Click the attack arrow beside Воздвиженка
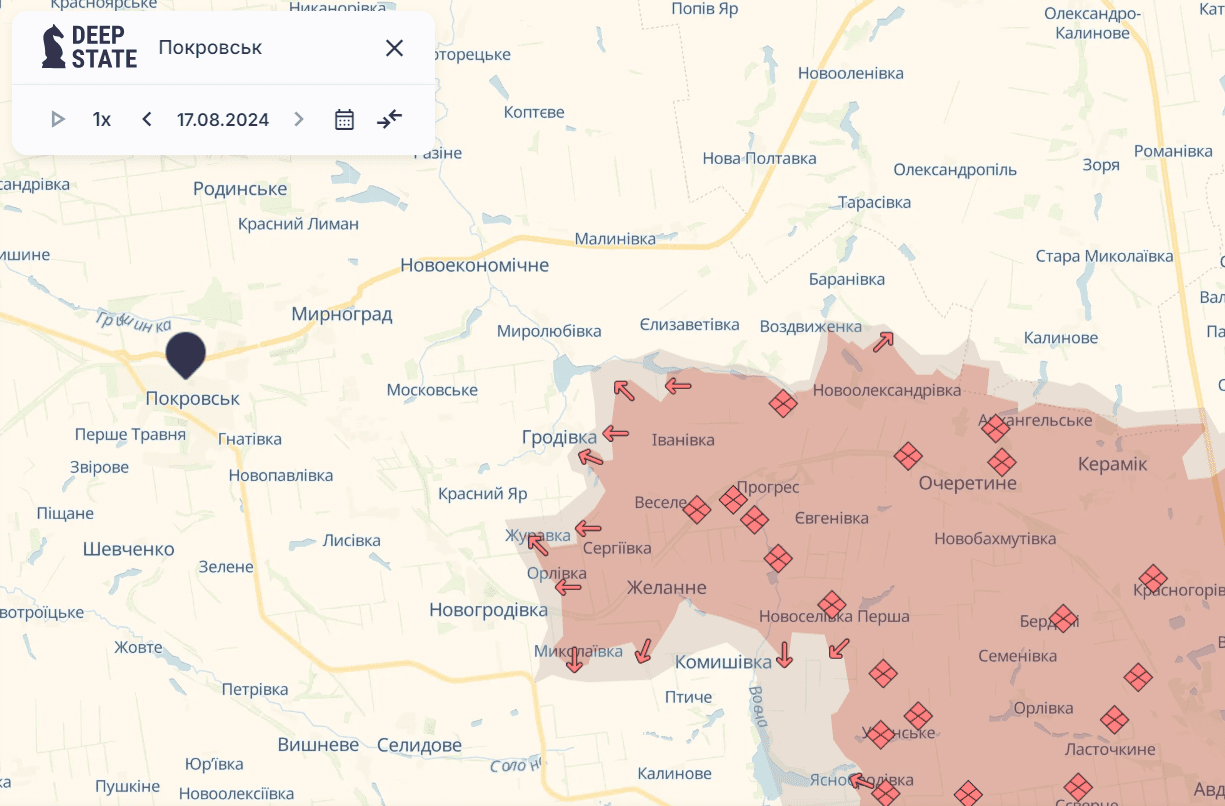1225x806 pixels. pyautogui.click(x=883, y=342)
